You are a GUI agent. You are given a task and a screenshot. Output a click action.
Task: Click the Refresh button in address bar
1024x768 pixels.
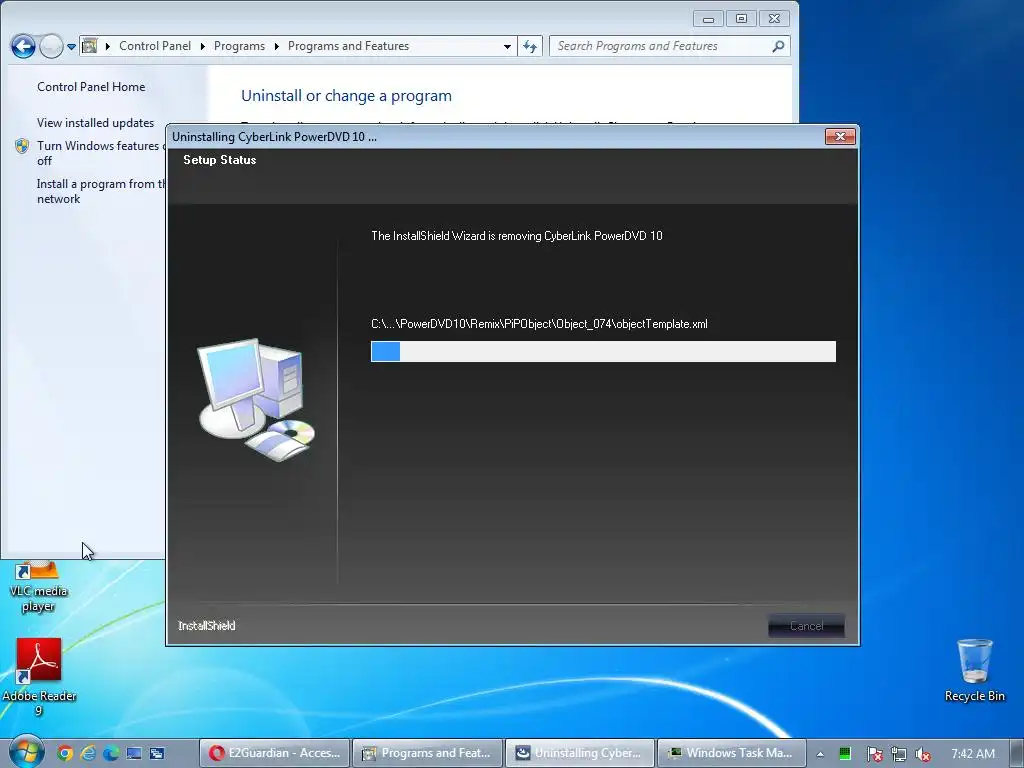(530, 46)
